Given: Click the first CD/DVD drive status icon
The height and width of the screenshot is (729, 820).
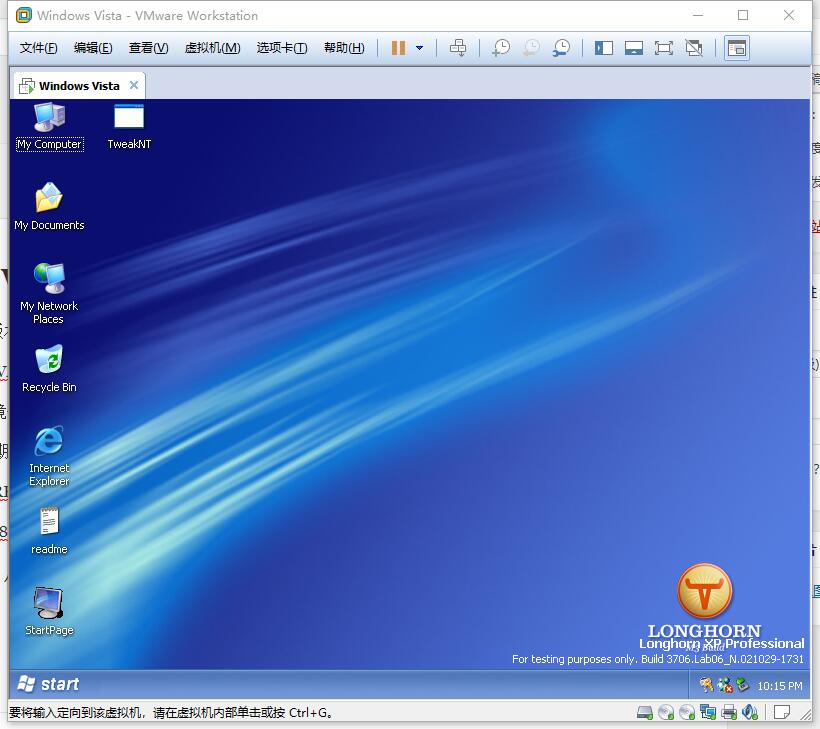Looking at the screenshot, I should pyautogui.click(x=666, y=712).
